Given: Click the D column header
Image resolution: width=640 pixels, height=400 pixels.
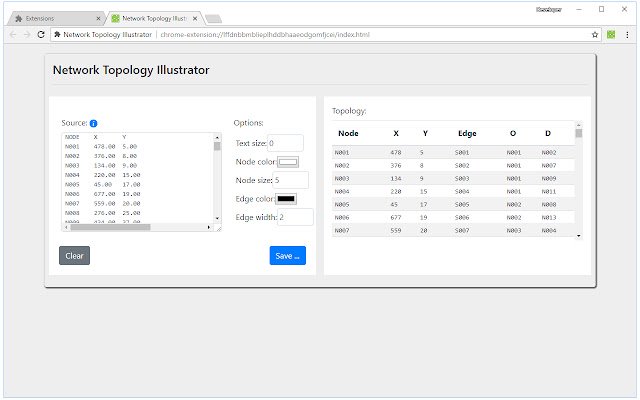Looking at the screenshot, I should (548, 133).
